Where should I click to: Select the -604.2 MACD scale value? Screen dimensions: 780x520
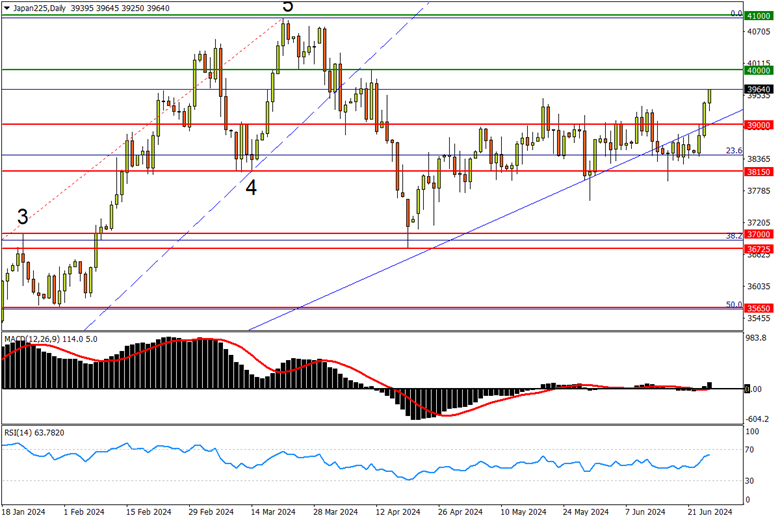[758, 419]
